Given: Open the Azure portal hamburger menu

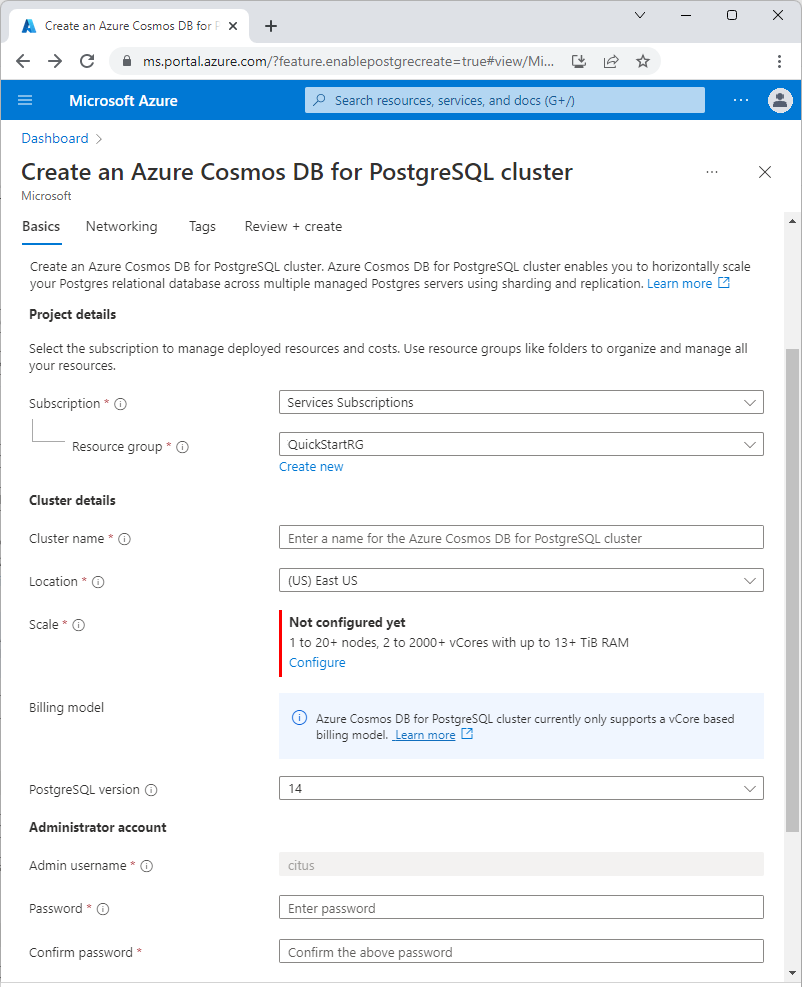Looking at the screenshot, I should [25, 100].
